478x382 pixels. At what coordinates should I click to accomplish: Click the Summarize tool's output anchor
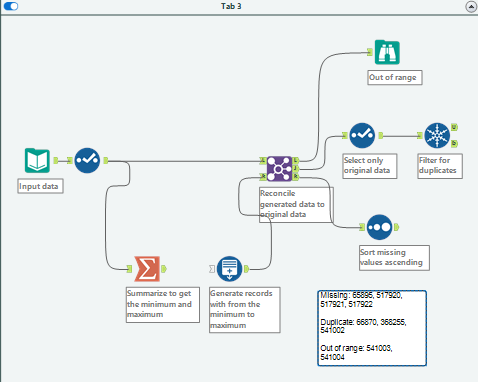pyautogui.click(x=164, y=269)
